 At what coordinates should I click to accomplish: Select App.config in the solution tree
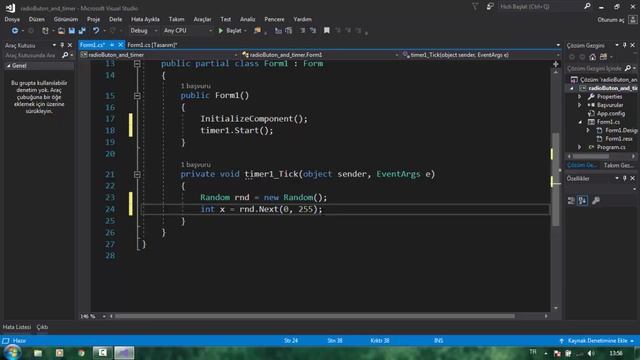610,113
